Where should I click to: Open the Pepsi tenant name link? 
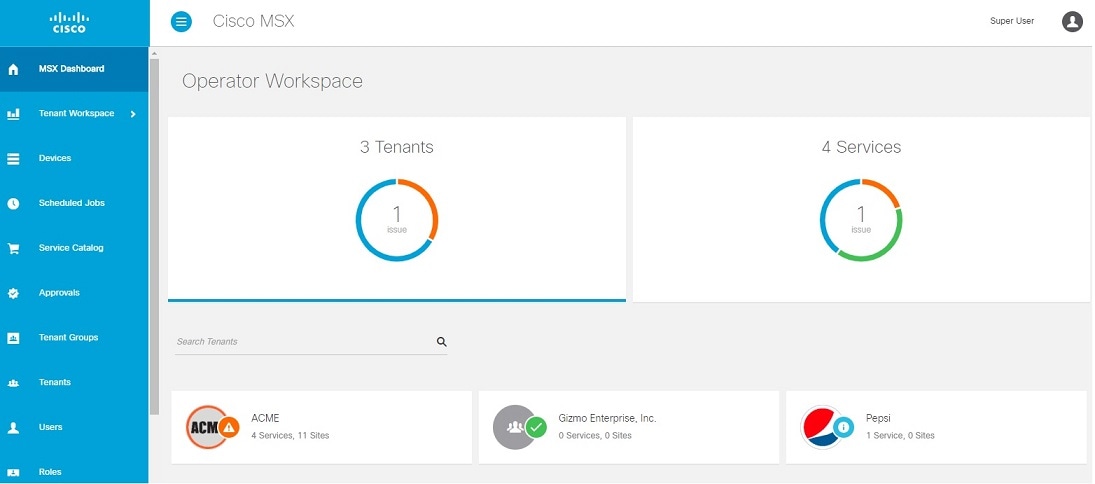878,418
